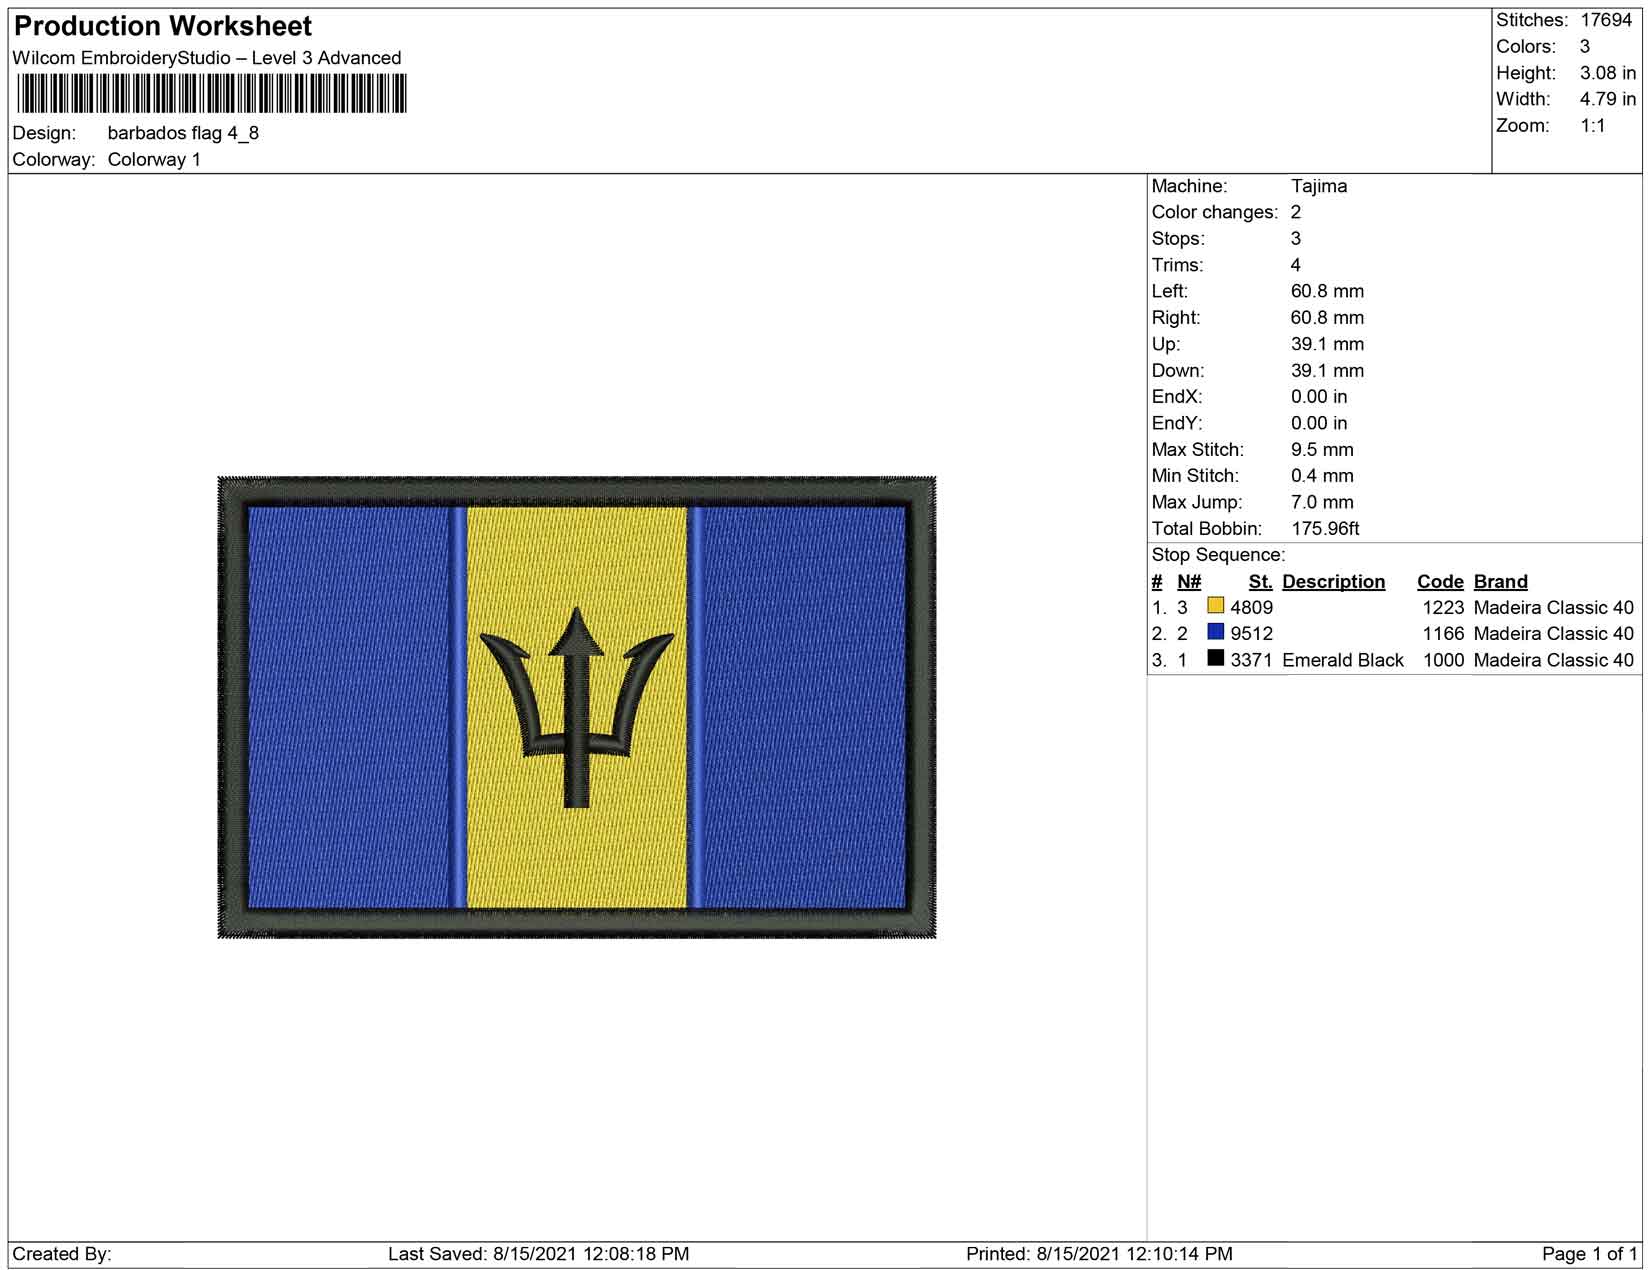This screenshot has height=1270, width=1650.
Task: Click the 'Created By:' footer label
Action: tap(62, 1254)
